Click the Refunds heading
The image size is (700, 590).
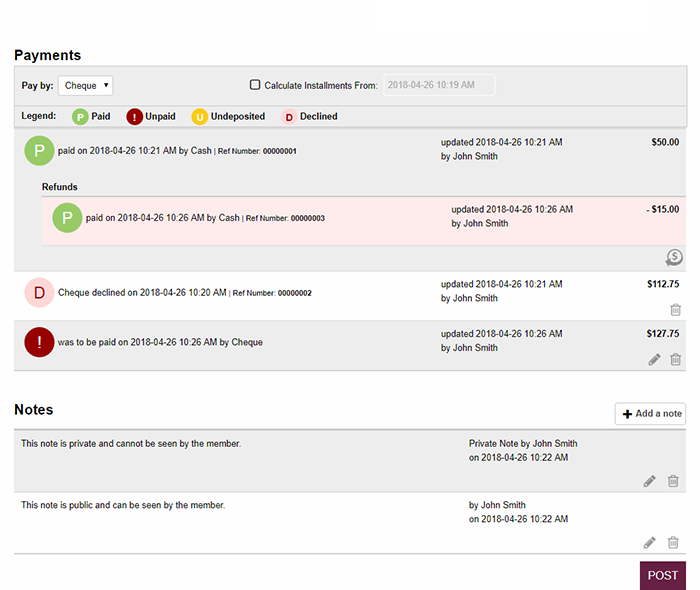click(x=60, y=187)
